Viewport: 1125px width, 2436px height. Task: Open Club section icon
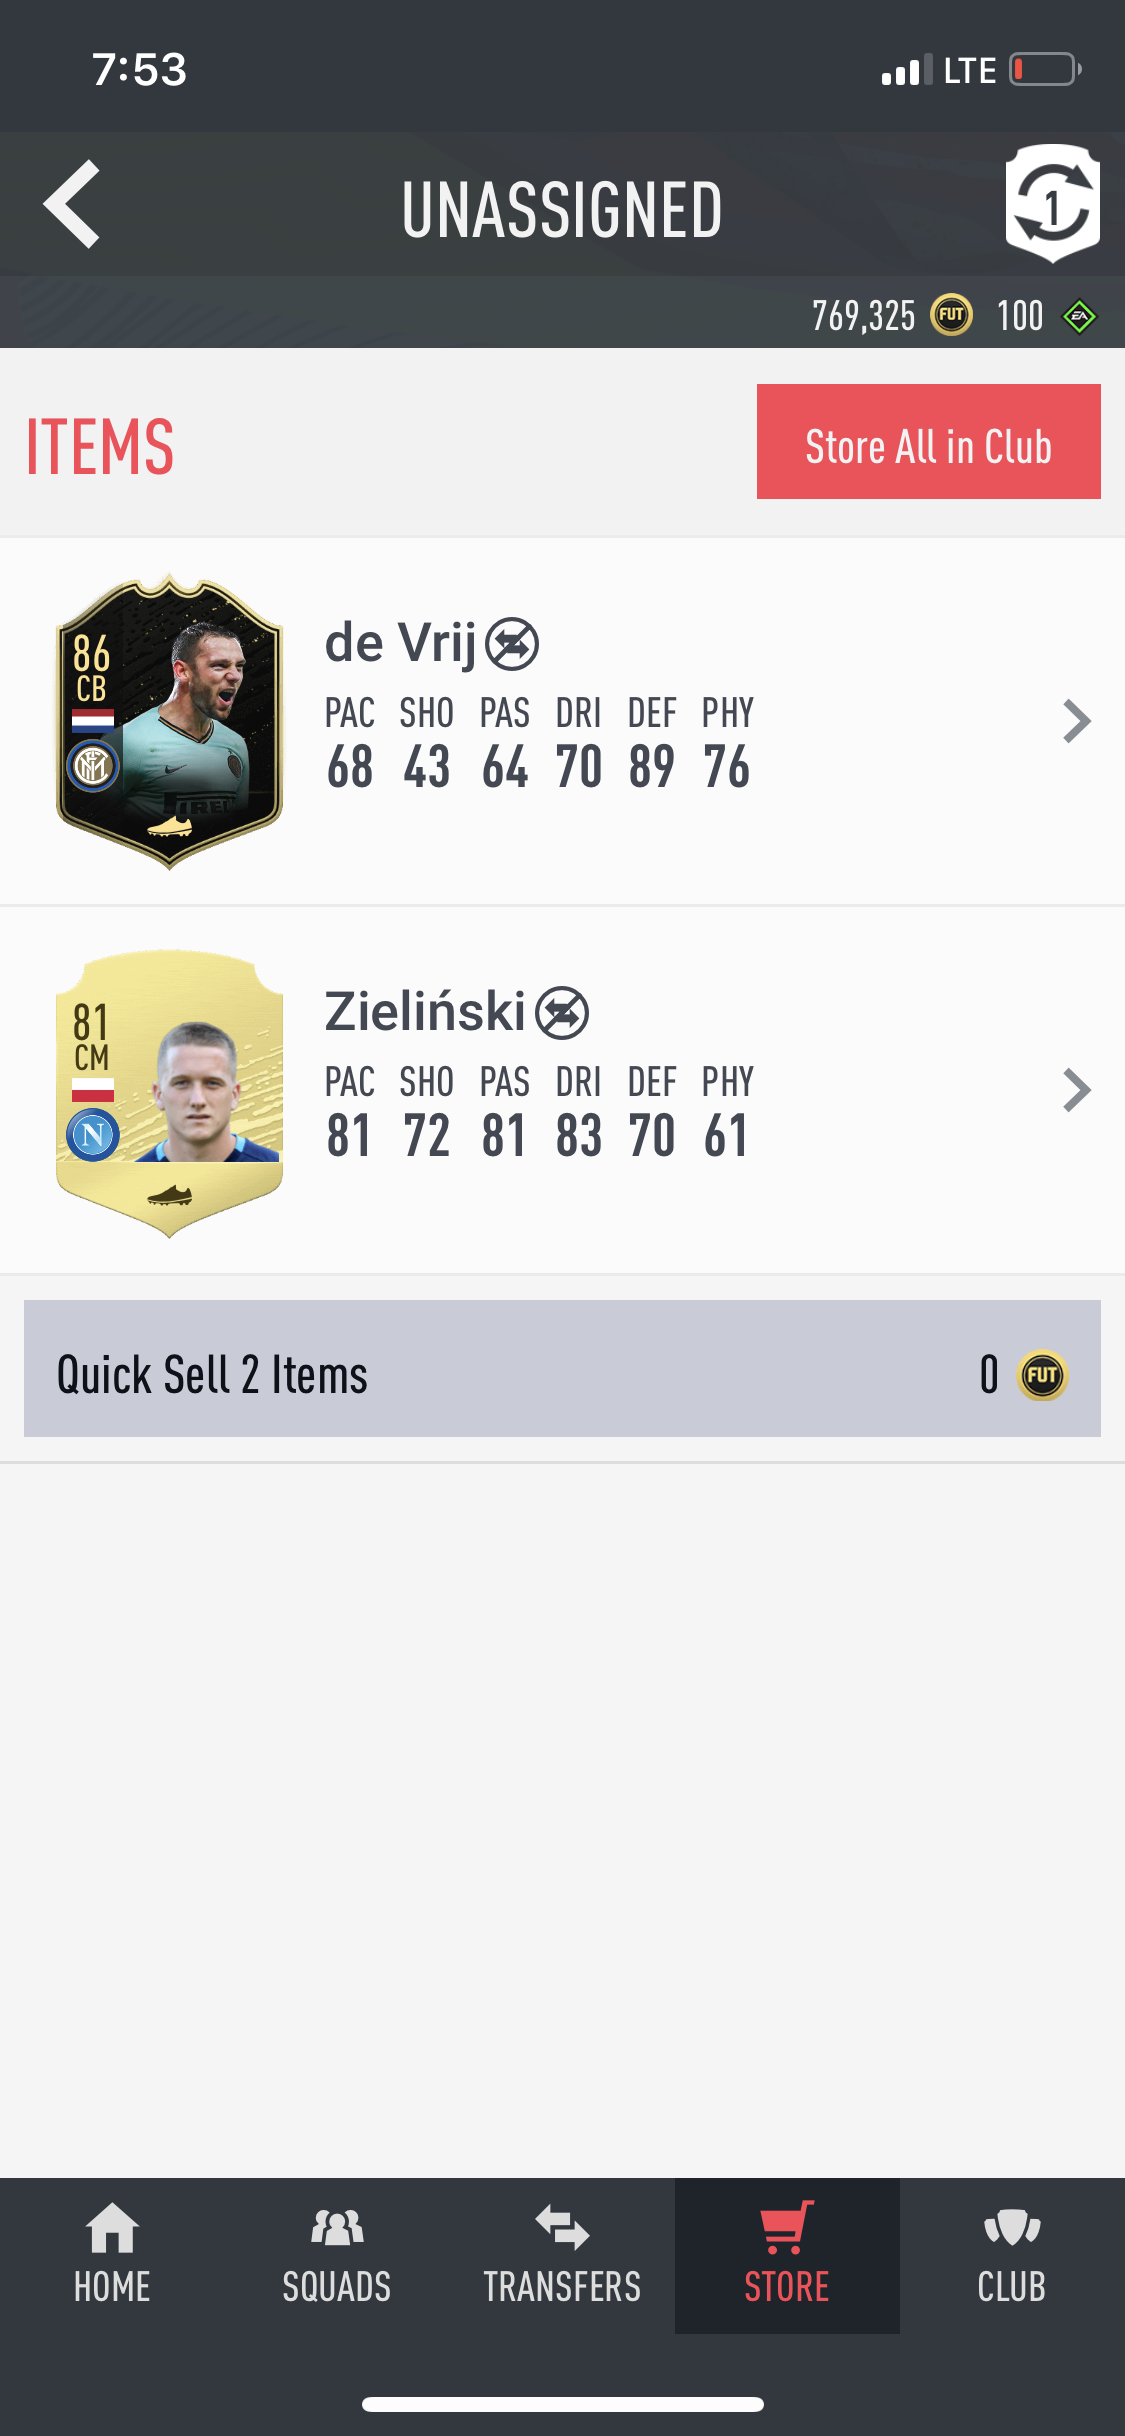1012,2228
